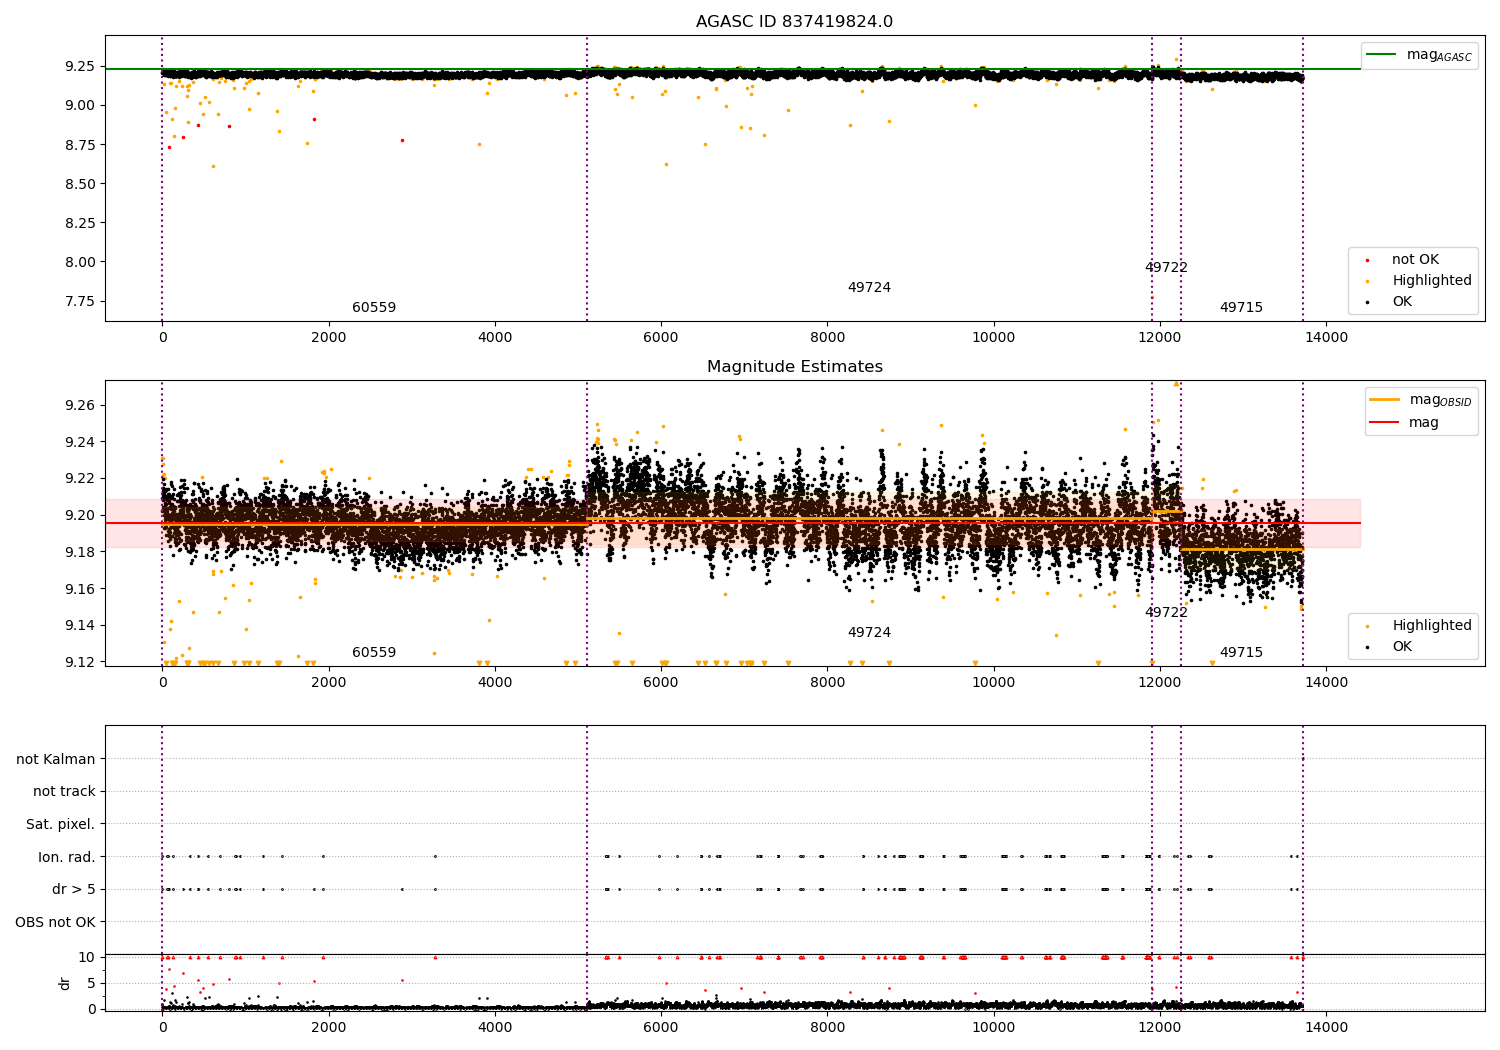Select the orange mag OBSID legend entry

(x=1420, y=400)
